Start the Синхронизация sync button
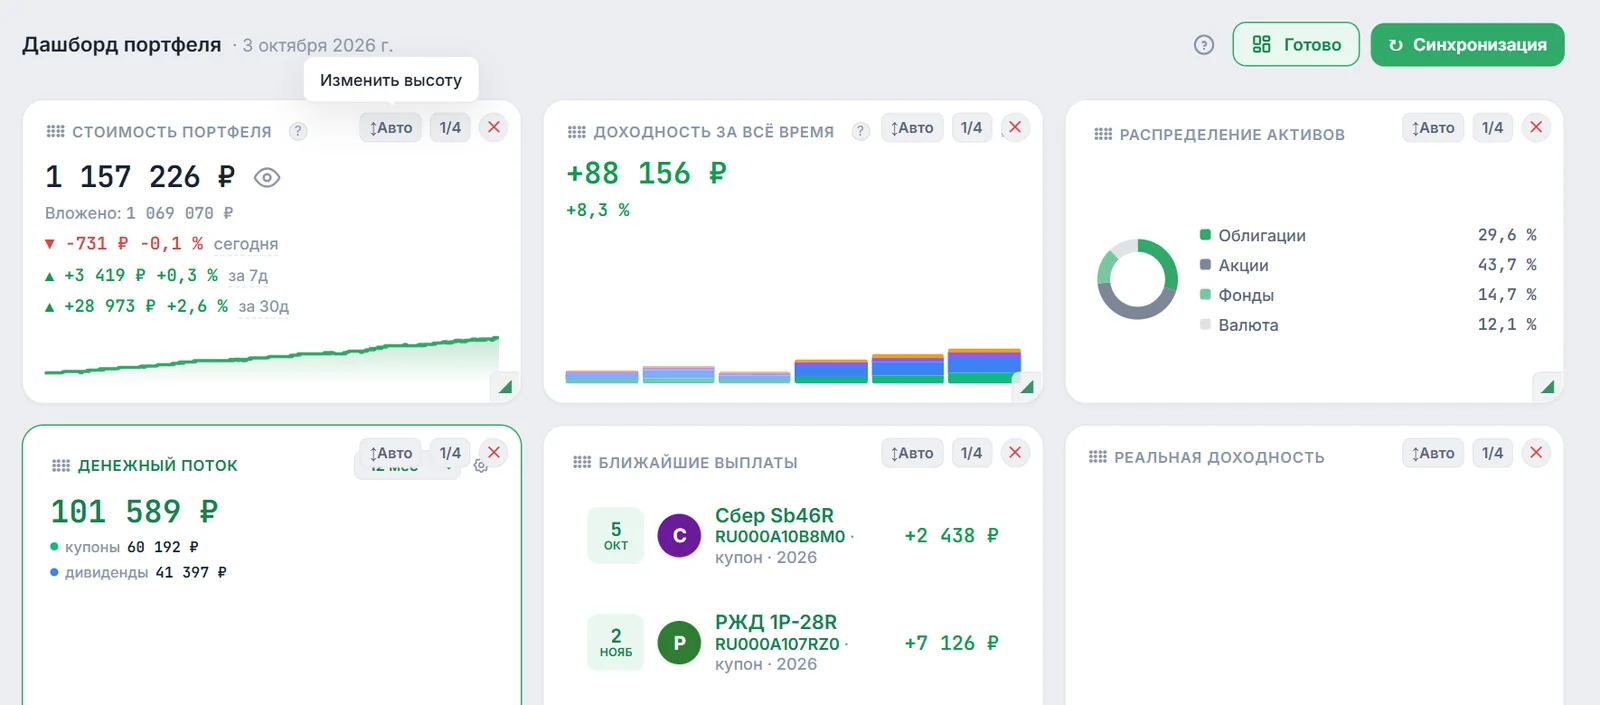The width and height of the screenshot is (1600, 705). [x=1467, y=44]
